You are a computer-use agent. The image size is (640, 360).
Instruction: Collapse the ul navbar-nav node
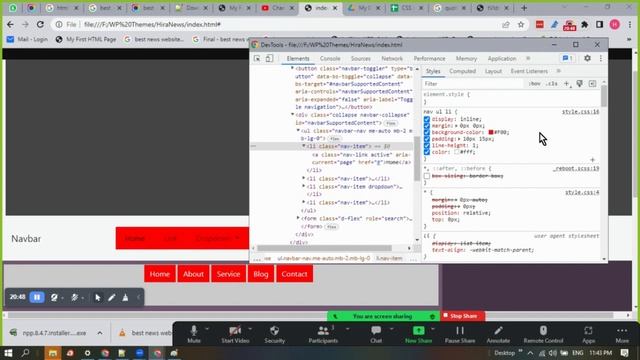coord(298,131)
